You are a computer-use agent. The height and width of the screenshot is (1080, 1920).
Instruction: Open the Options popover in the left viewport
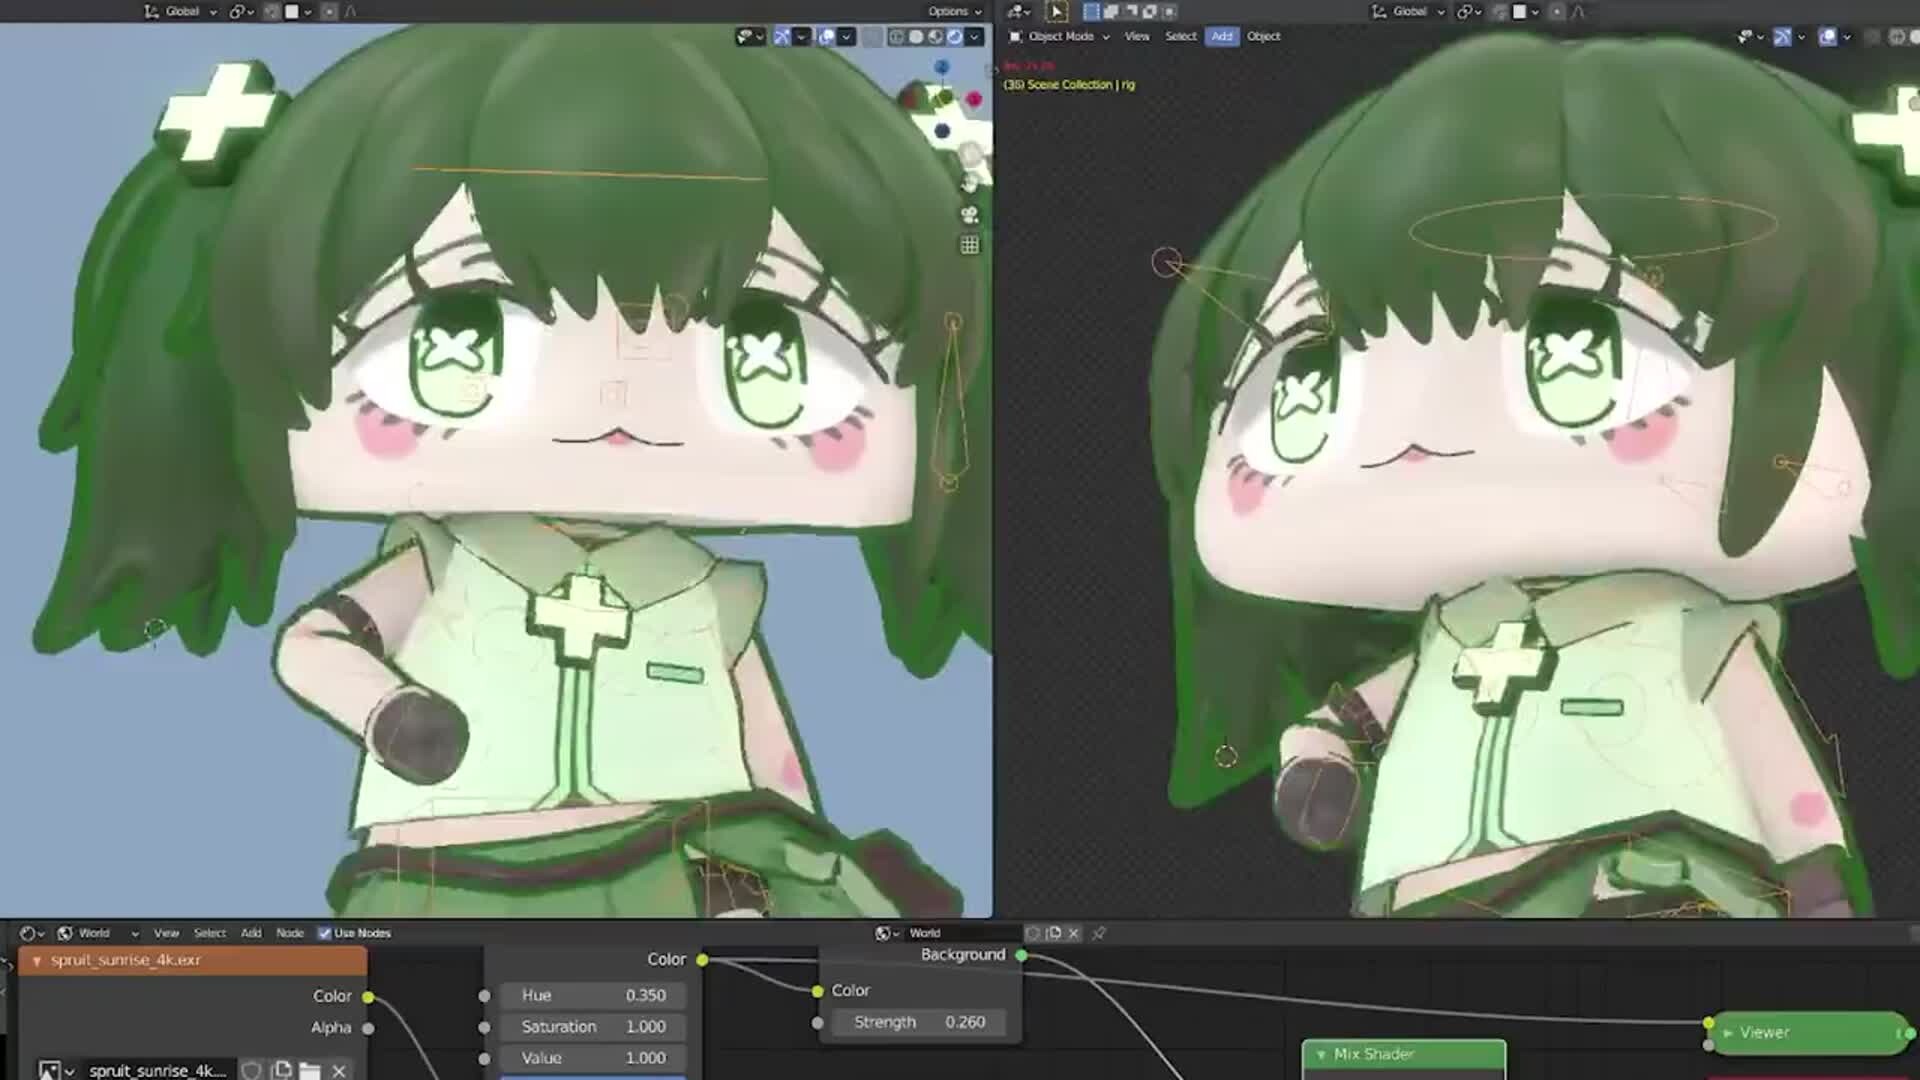pos(951,11)
